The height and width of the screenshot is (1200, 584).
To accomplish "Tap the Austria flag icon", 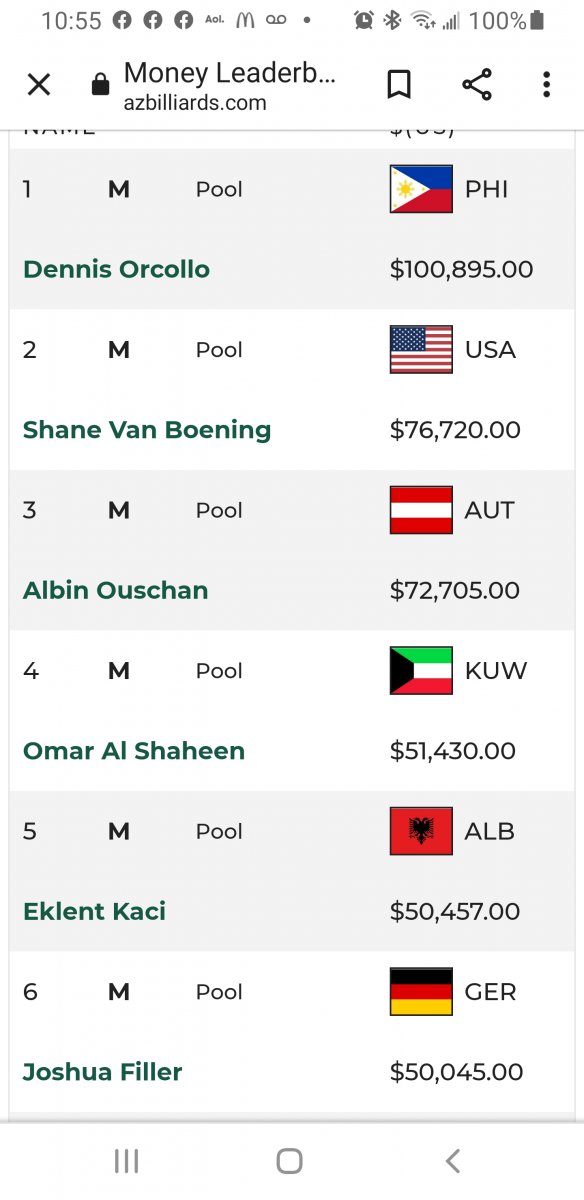I will pyautogui.click(x=421, y=510).
